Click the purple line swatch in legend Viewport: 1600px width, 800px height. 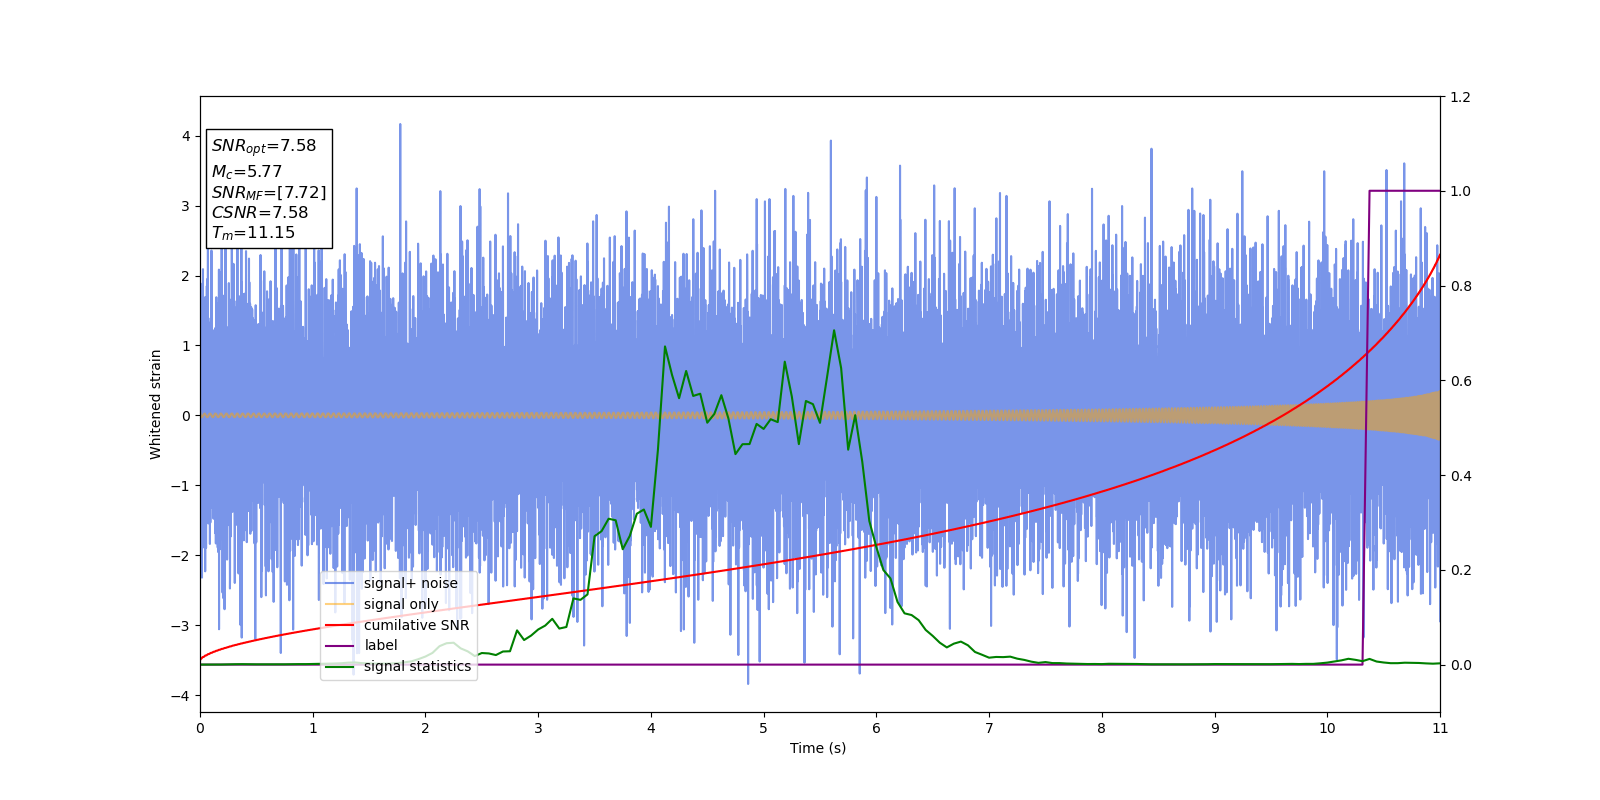pyautogui.click(x=340, y=645)
